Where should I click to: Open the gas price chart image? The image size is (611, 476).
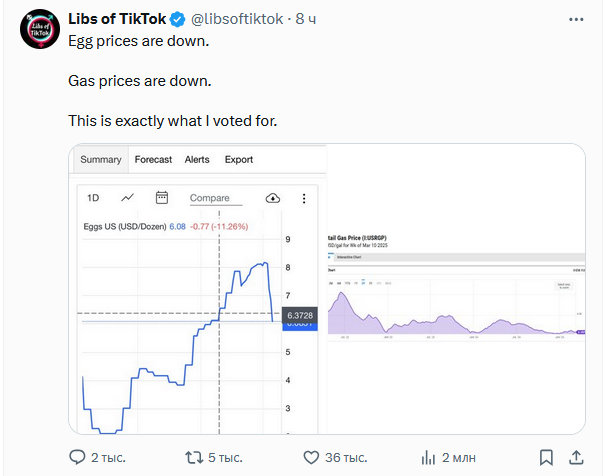(456, 290)
